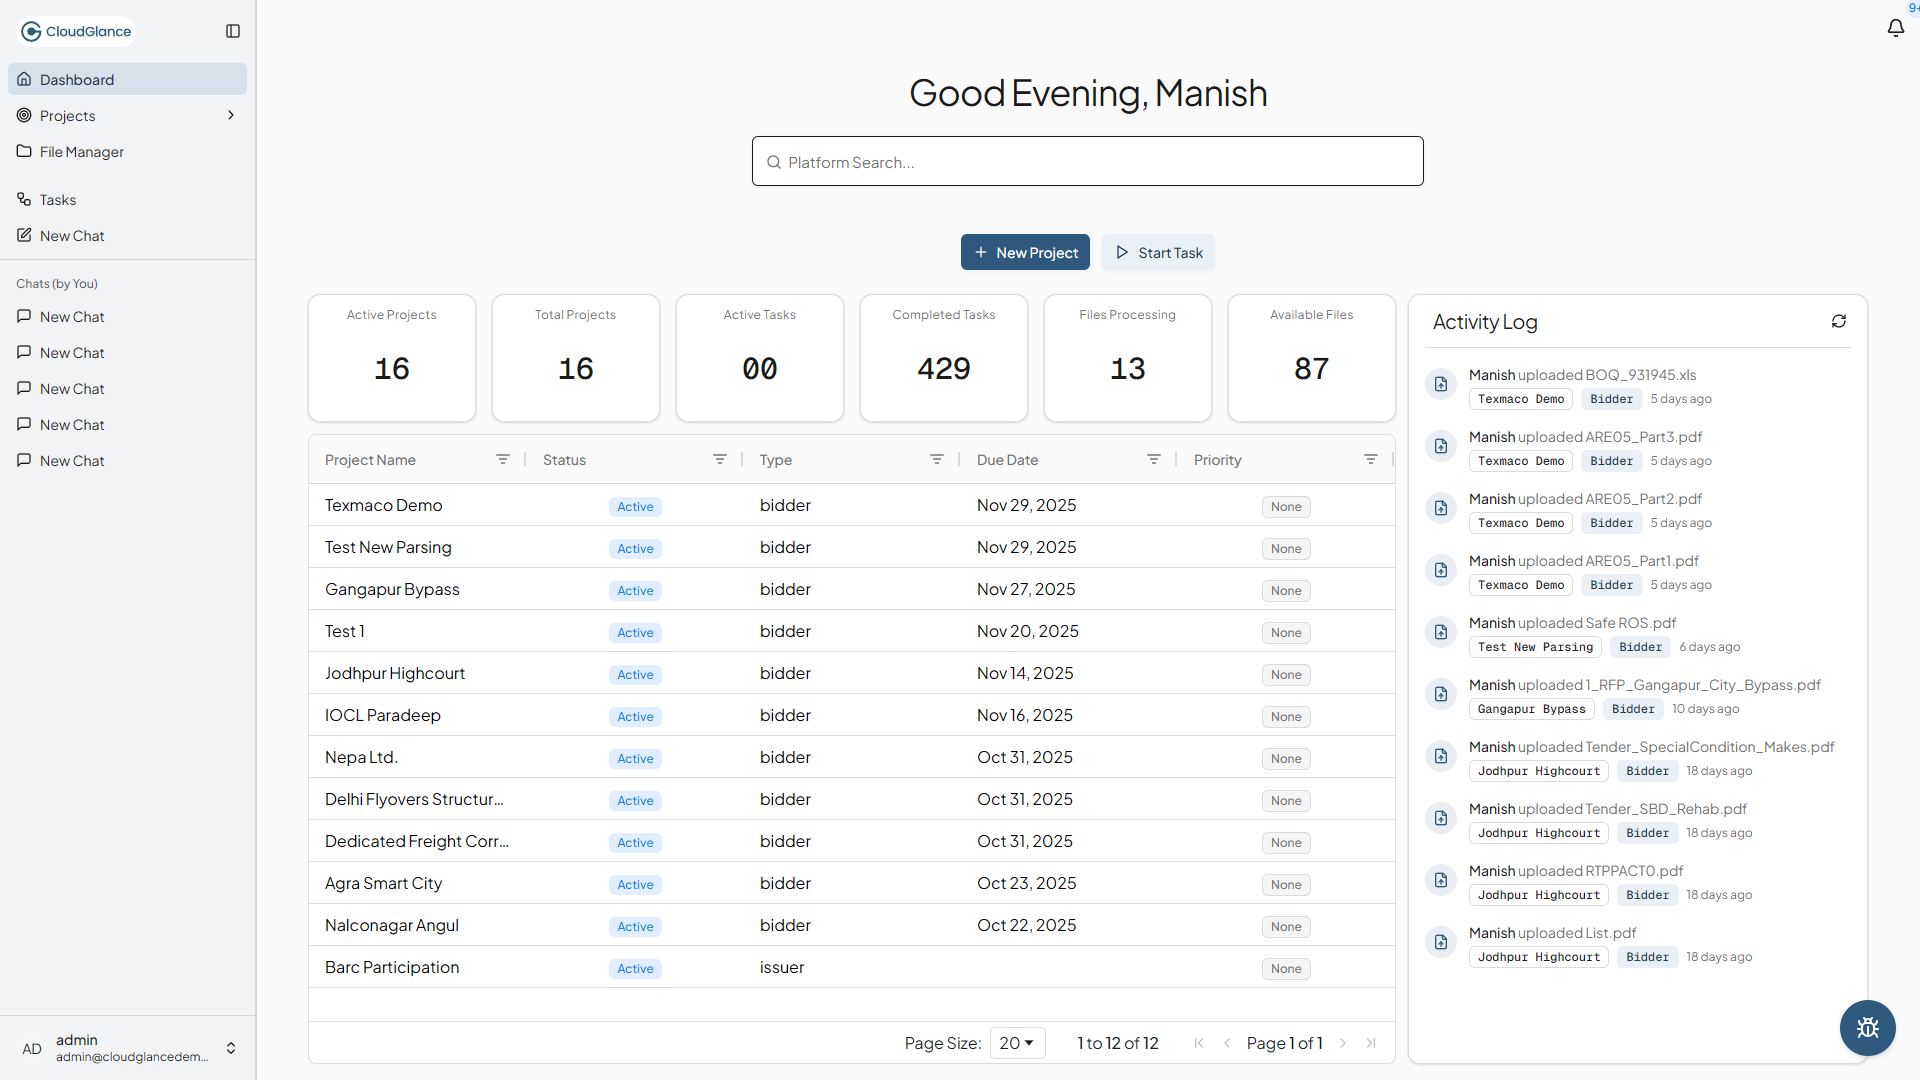Screen dimensions: 1920x1080
Task: Open the Page Size dropdown
Action: pos(1017,1043)
